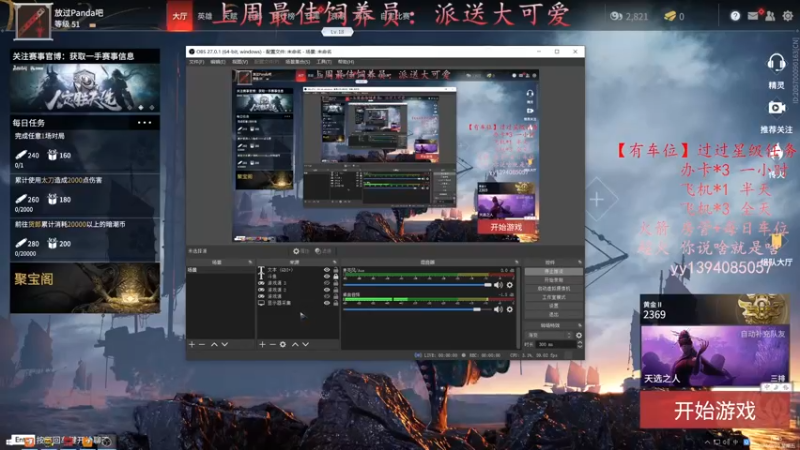The width and height of the screenshot is (800, 450).
Task: Open the 每日任务 three-dots menu
Action: coord(144,122)
